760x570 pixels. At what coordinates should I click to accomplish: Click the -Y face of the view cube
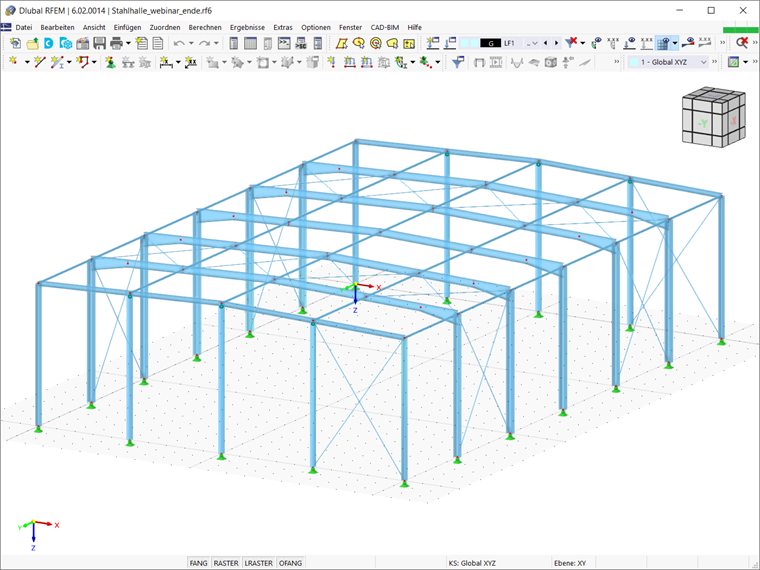point(702,124)
